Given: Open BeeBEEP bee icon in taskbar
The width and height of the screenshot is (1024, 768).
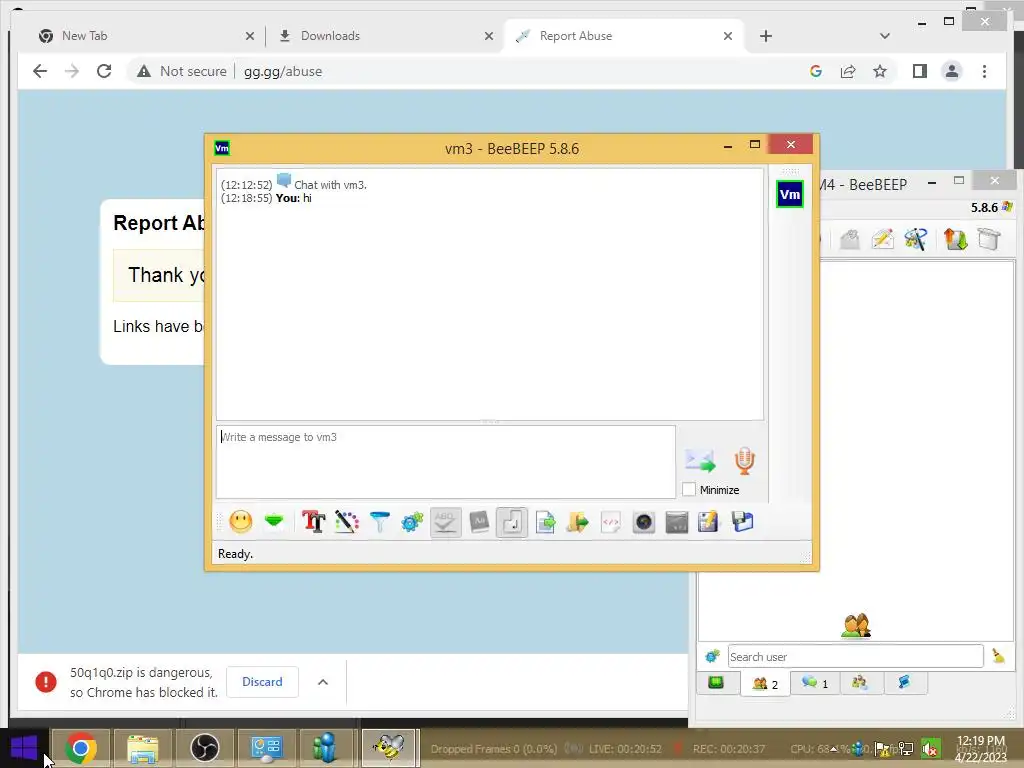Looking at the screenshot, I should click(389, 748).
